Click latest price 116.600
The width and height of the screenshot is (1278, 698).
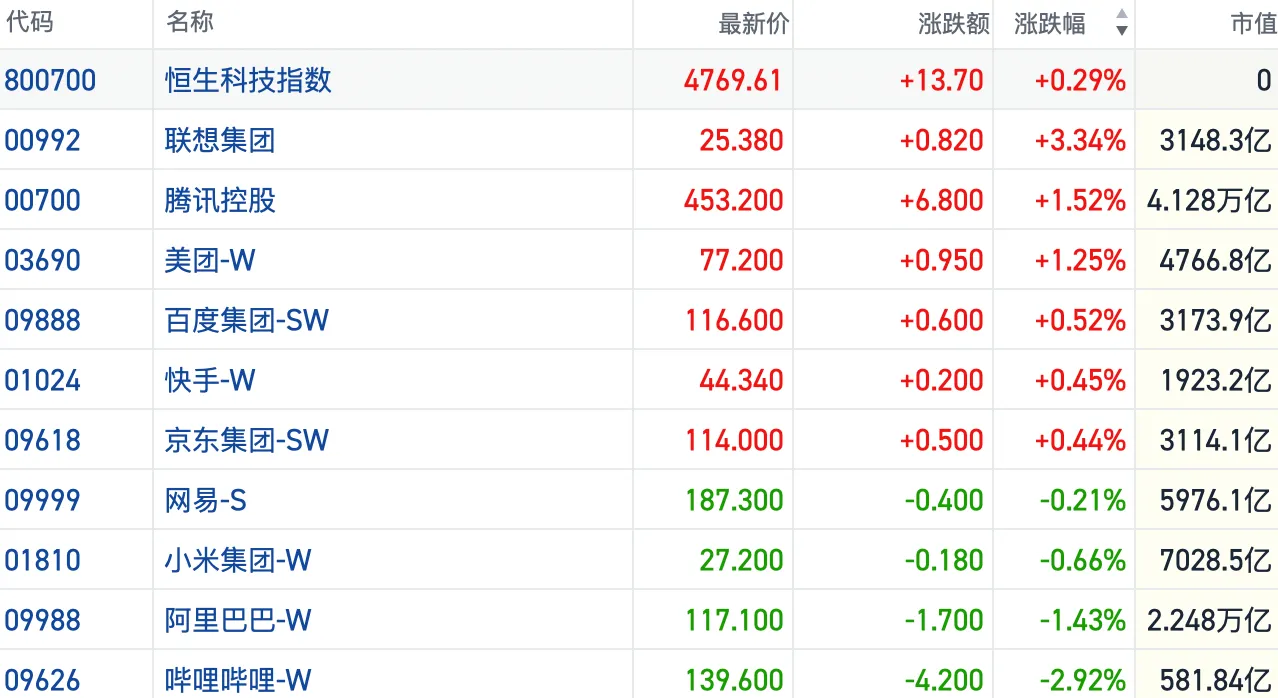[734, 320]
